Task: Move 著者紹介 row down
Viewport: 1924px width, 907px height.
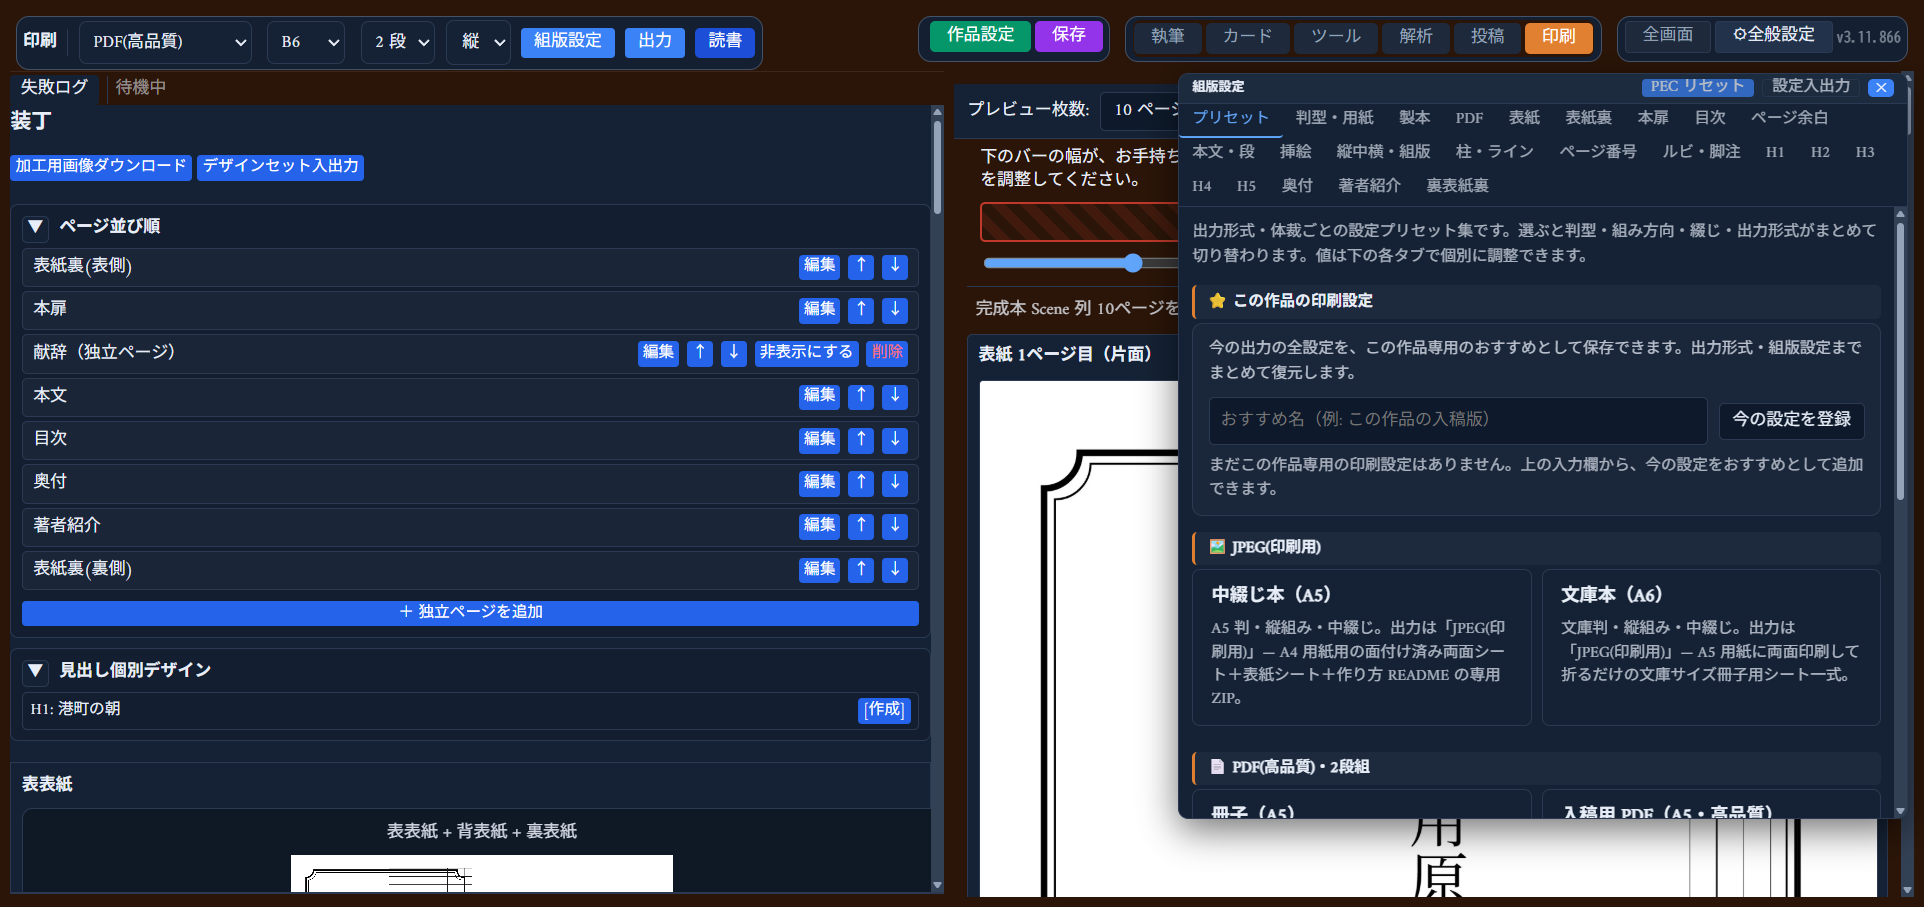Action: pyautogui.click(x=895, y=526)
